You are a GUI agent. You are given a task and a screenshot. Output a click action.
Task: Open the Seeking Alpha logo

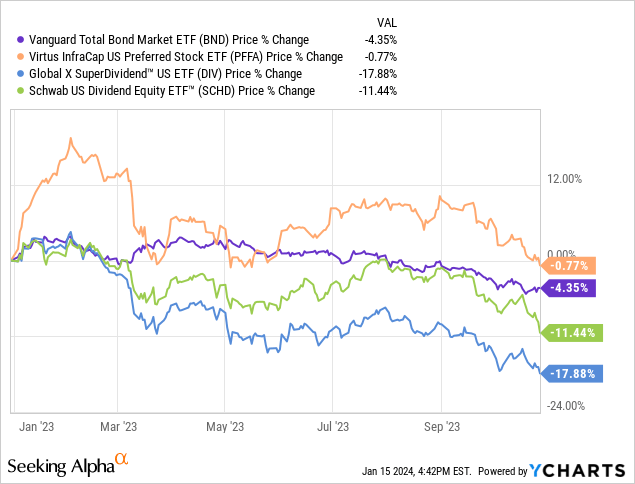[68, 466]
